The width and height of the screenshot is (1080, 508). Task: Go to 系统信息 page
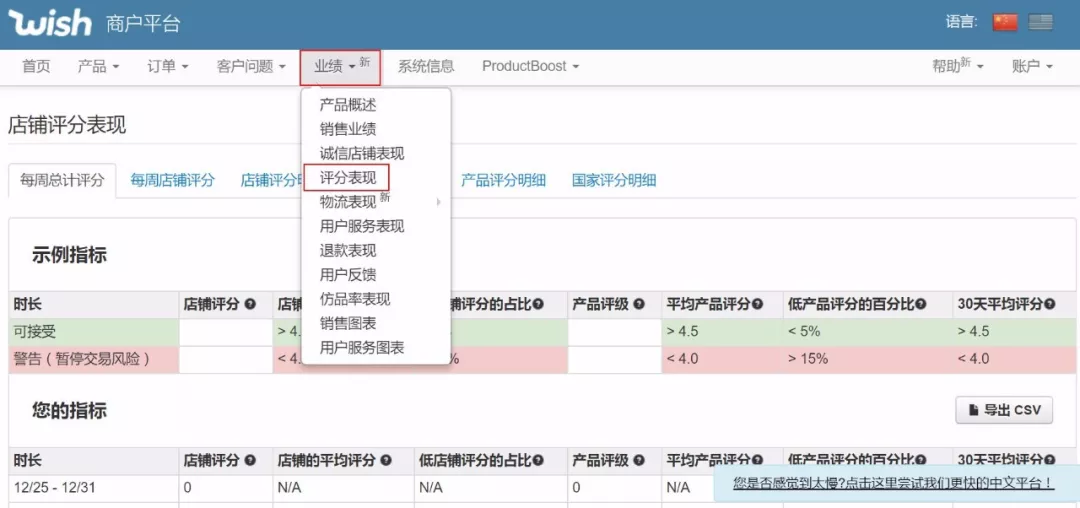coord(426,66)
